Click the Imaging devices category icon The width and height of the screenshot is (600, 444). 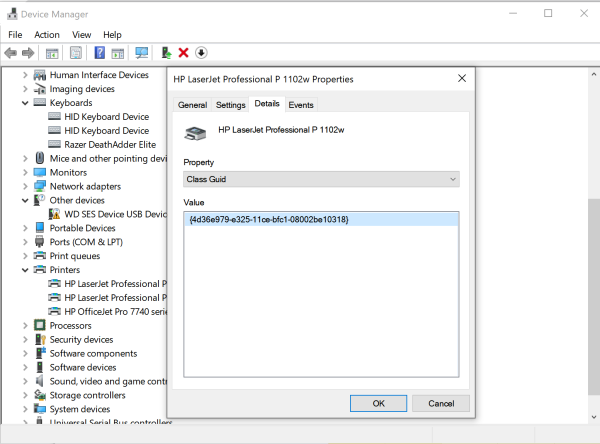coord(40,89)
